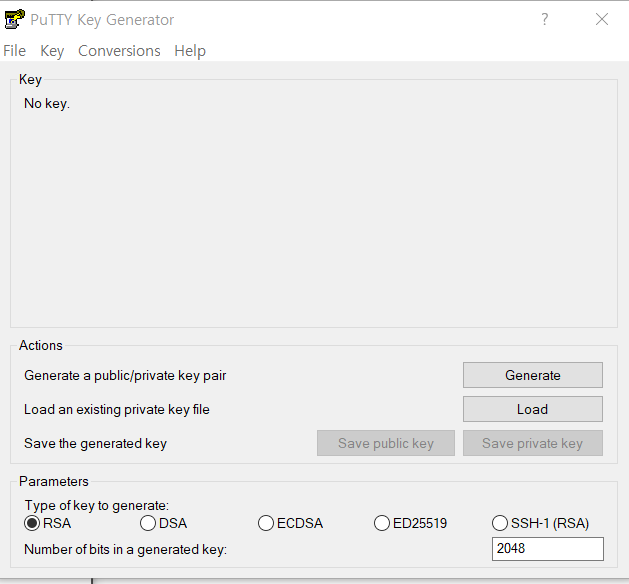
Task: Click the 'PuTTY Key Generator' title text
Action: (102, 20)
